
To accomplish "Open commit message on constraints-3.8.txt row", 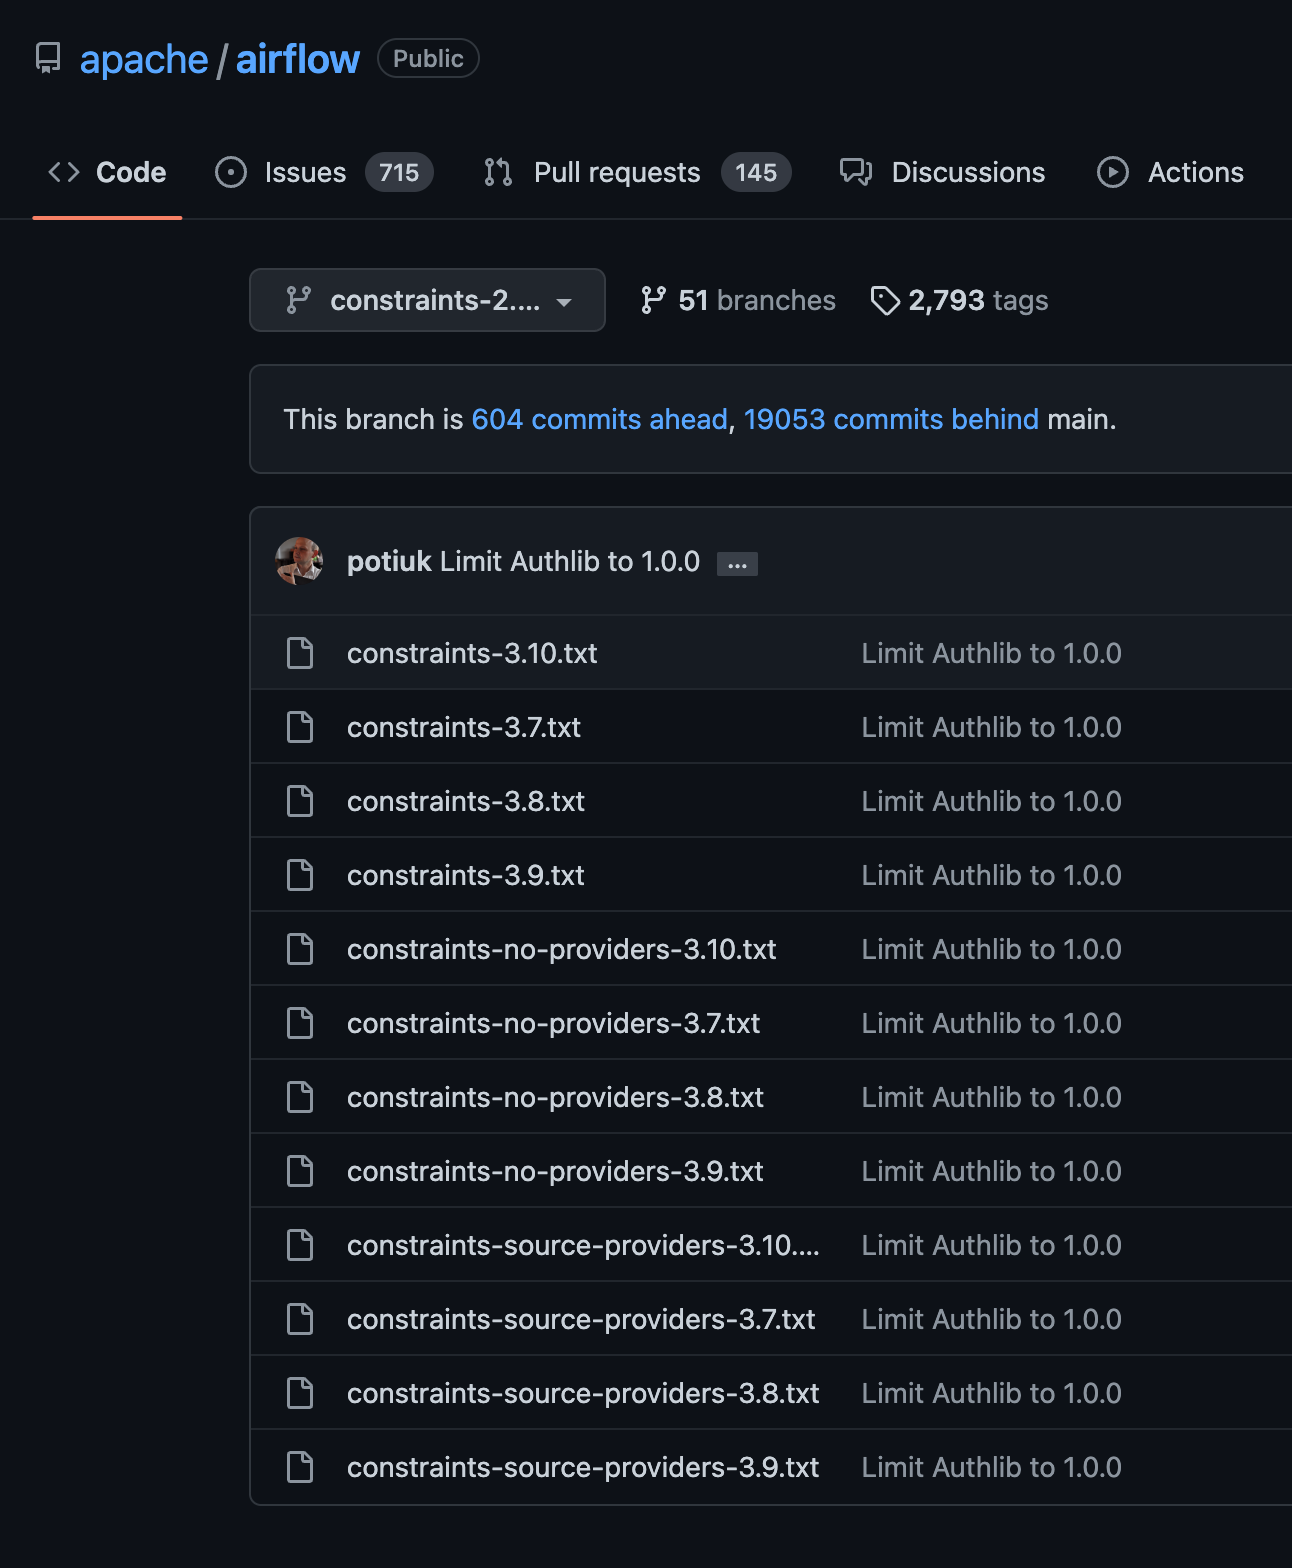I will (991, 801).
